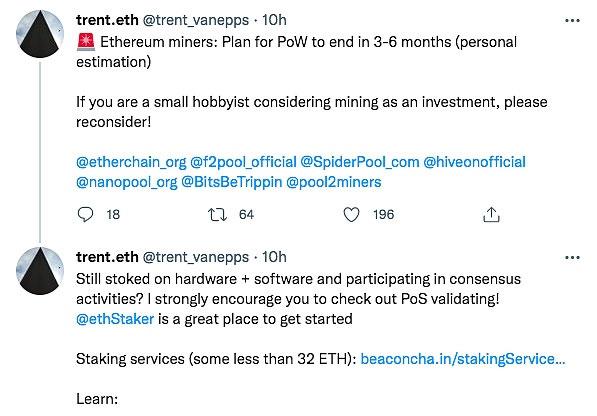
Task: Open more options on the first tweet
Action: click(572, 21)
